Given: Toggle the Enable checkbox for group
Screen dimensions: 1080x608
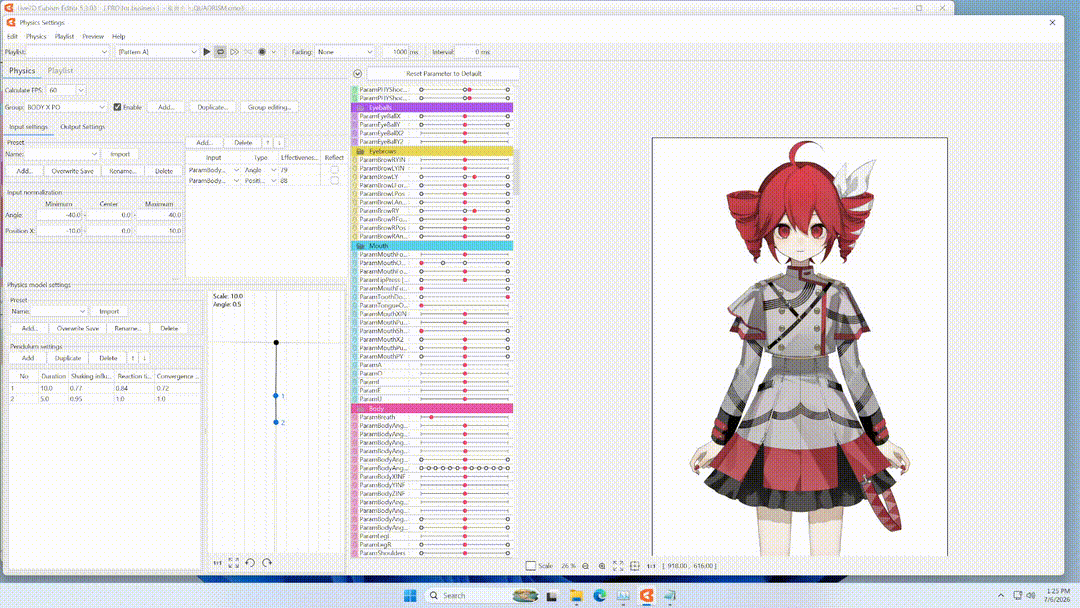Looking at the screenshot, I should pos(117,107).
